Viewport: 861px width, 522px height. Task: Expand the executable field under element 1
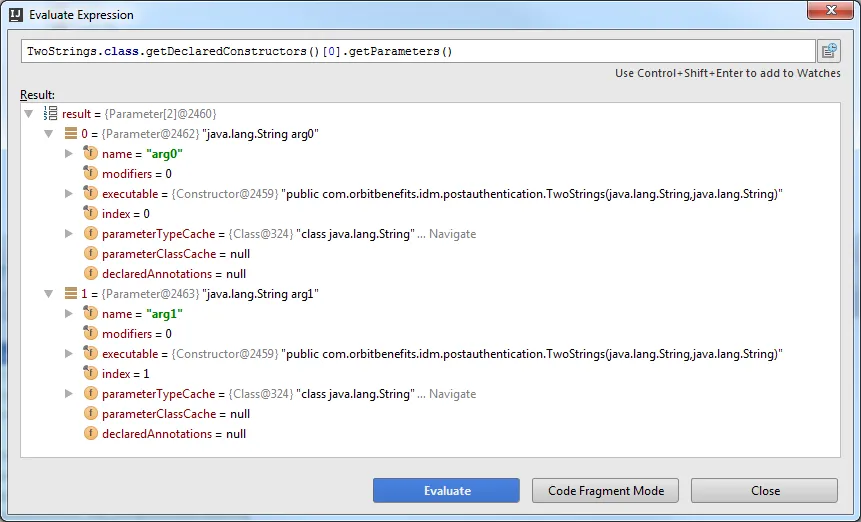[x=69, y=354]
